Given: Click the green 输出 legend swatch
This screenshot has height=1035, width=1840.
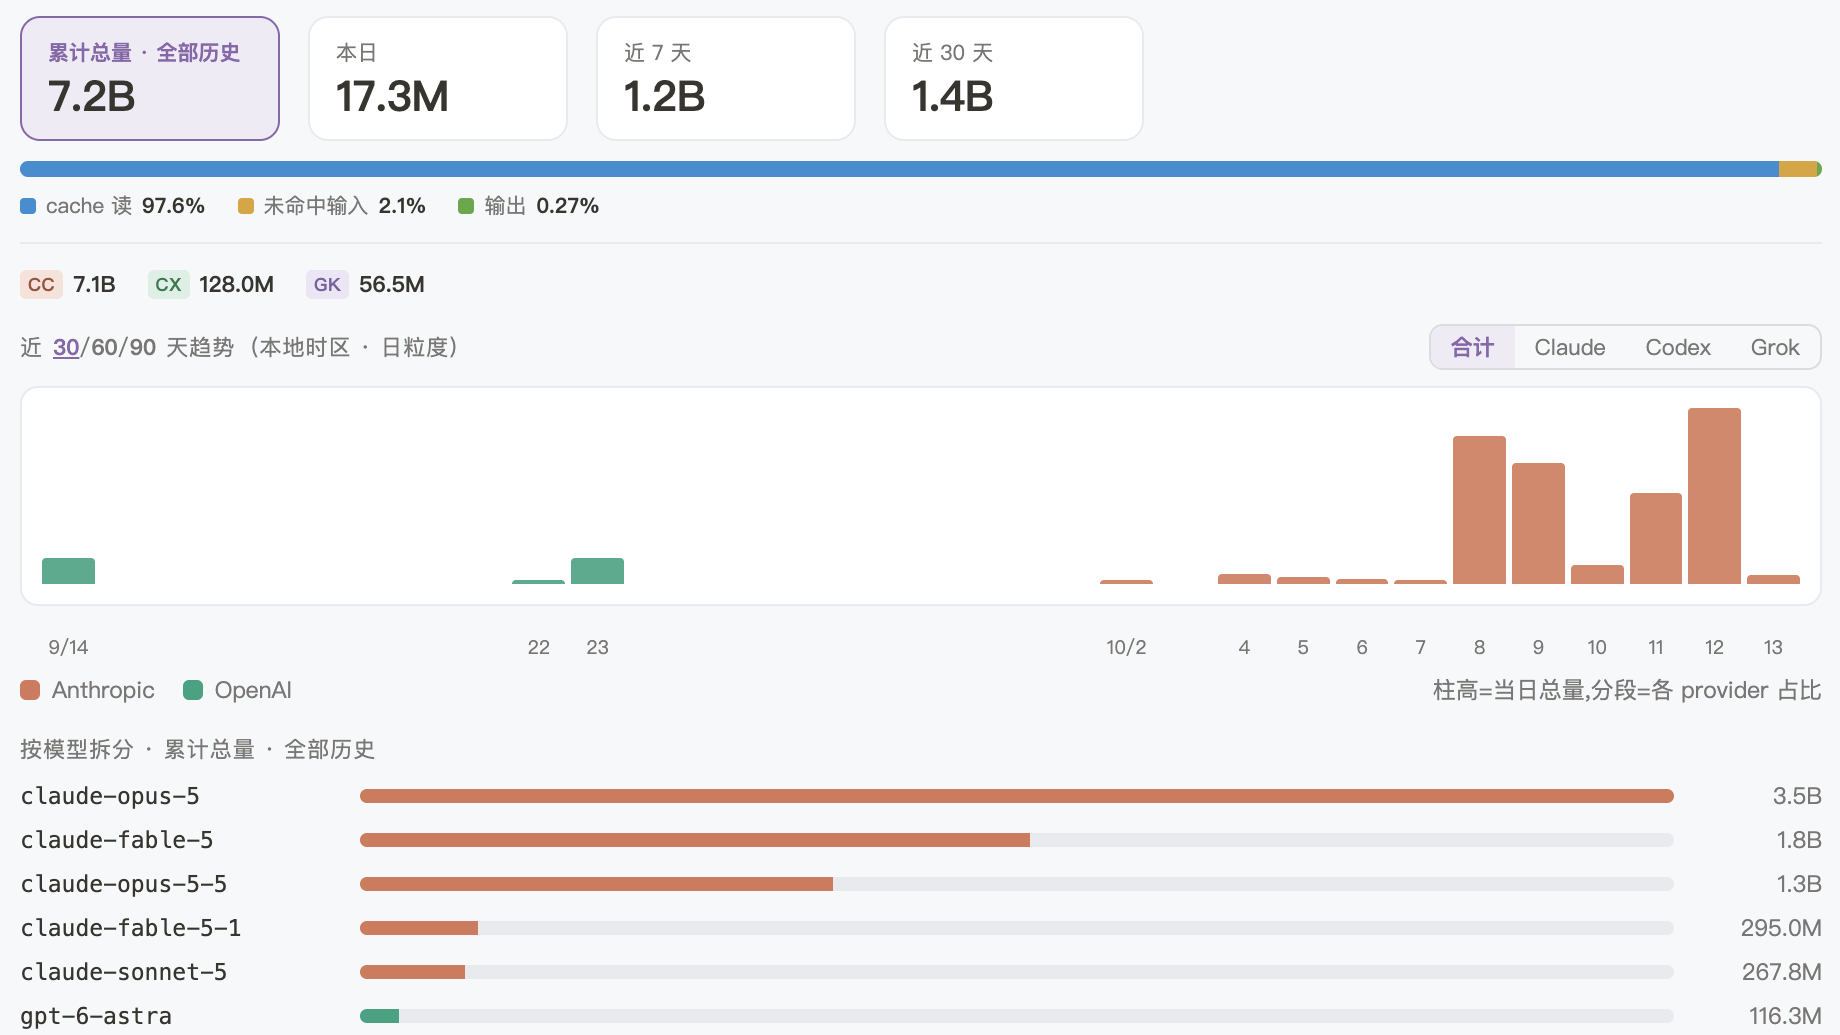Looking at the screenshot, I should point(466,206).
